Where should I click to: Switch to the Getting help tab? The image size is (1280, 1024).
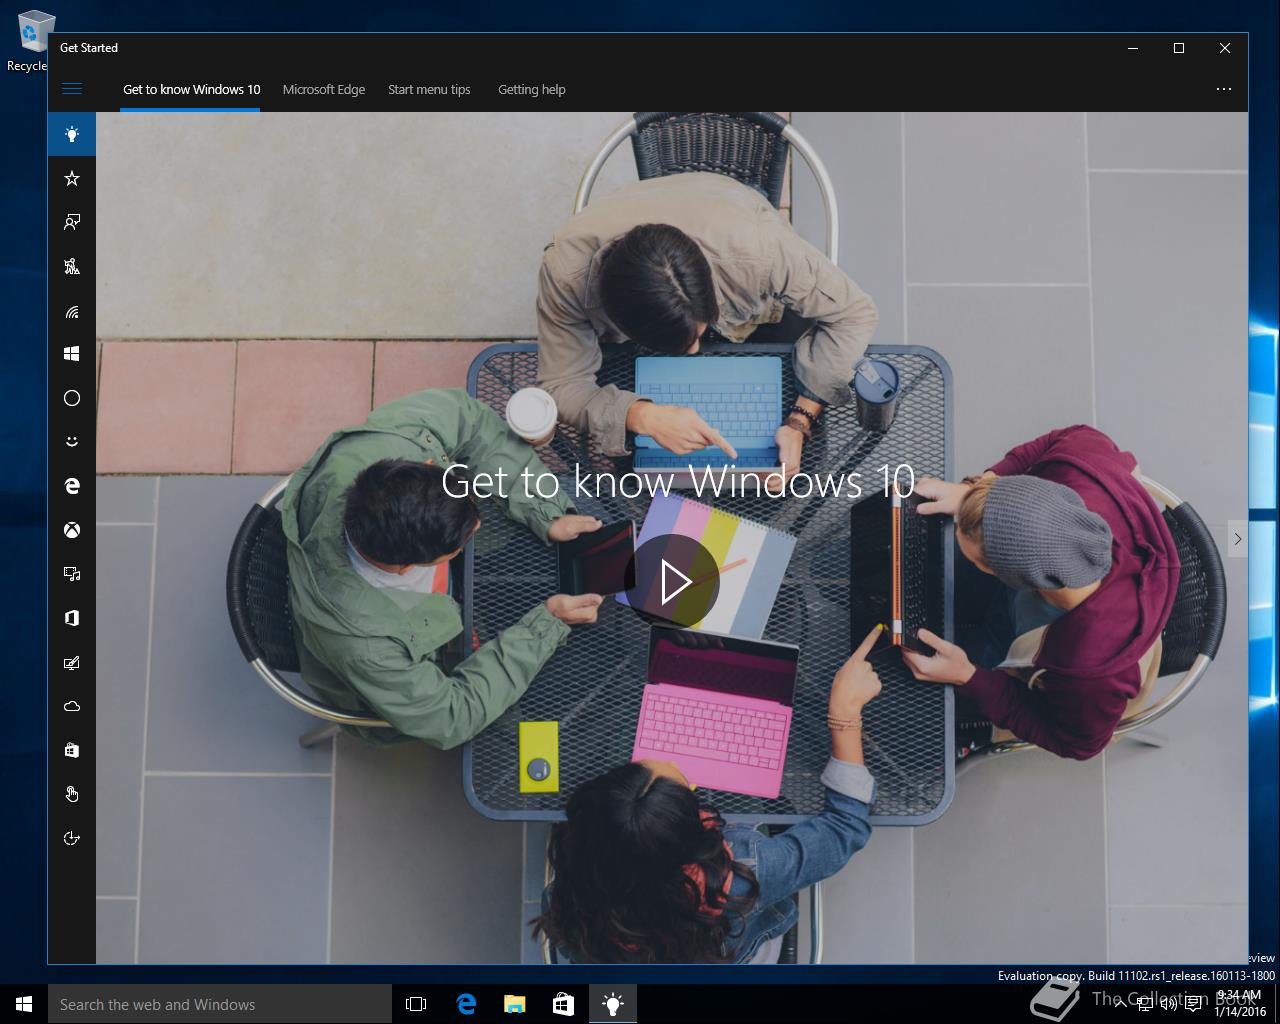[x=532, y=90]
